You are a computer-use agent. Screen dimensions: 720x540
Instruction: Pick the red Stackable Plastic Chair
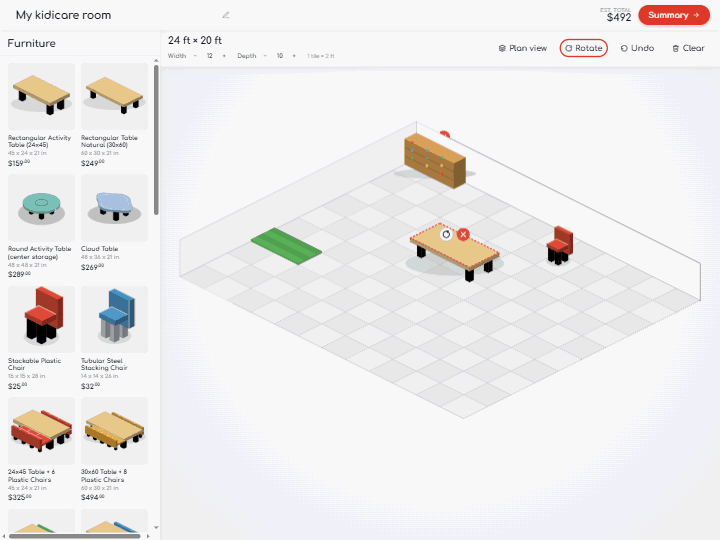(41, 319)
